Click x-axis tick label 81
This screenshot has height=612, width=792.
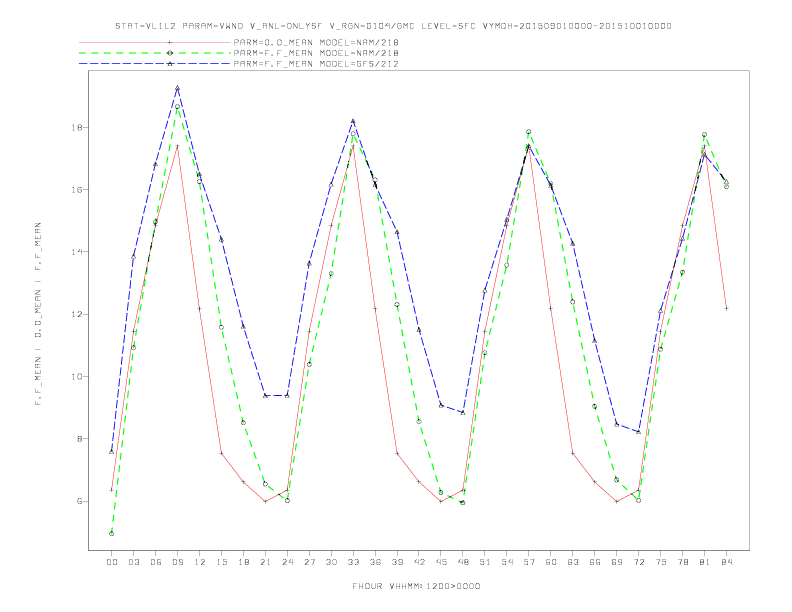(x=705, y=562)
